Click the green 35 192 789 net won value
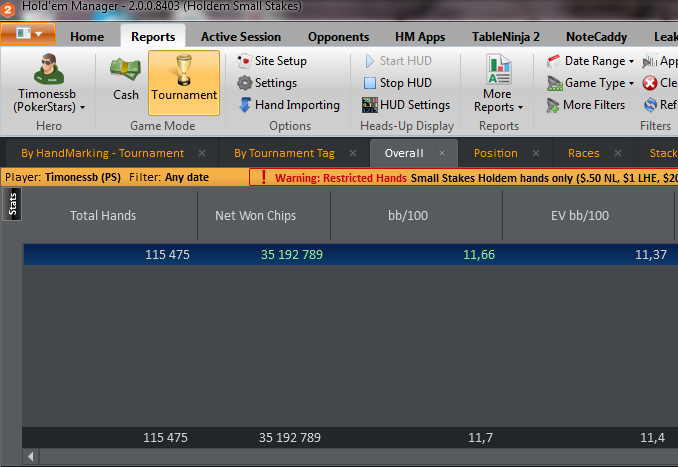Viewport: 678px width, 467px height. [x=291, y=254]
